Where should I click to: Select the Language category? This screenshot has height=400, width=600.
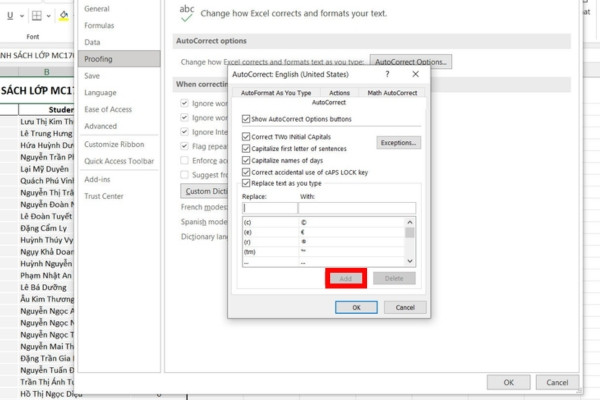tap(119, 93)
